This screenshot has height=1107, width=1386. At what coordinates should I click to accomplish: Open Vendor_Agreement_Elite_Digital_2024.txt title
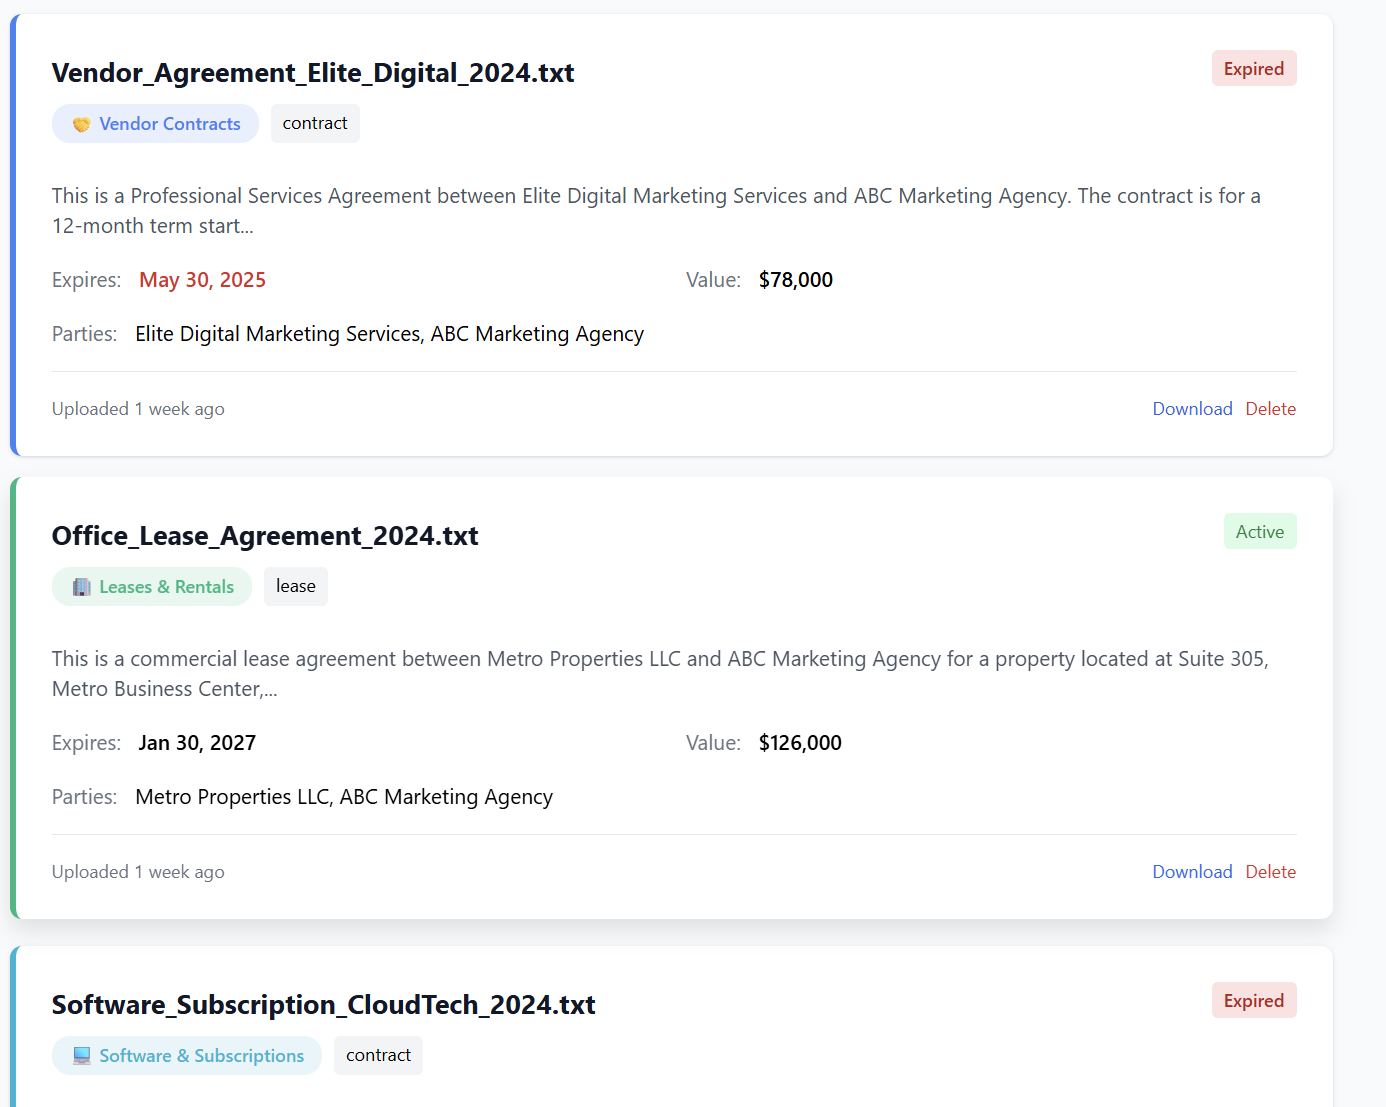[x=313, y=73]
